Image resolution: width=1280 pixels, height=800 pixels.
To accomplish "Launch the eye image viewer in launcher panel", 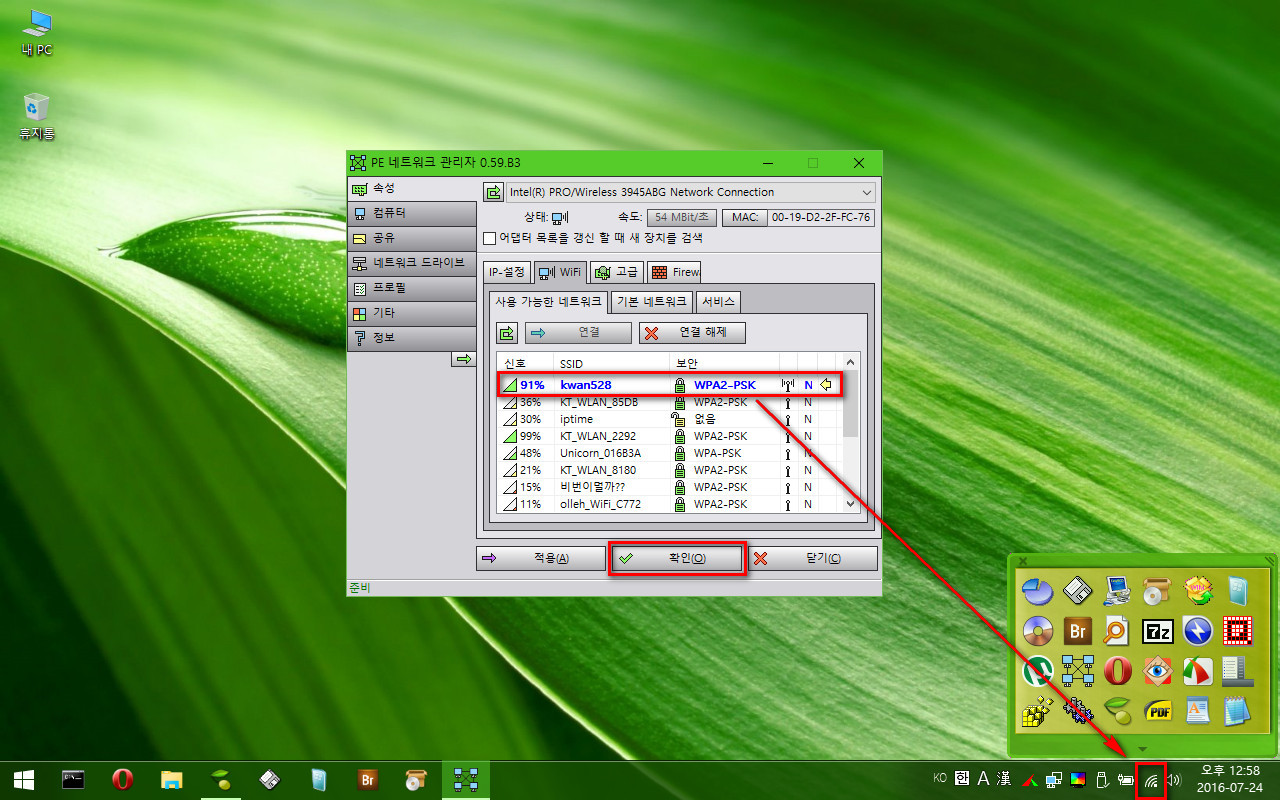I will click(1157, 670).
